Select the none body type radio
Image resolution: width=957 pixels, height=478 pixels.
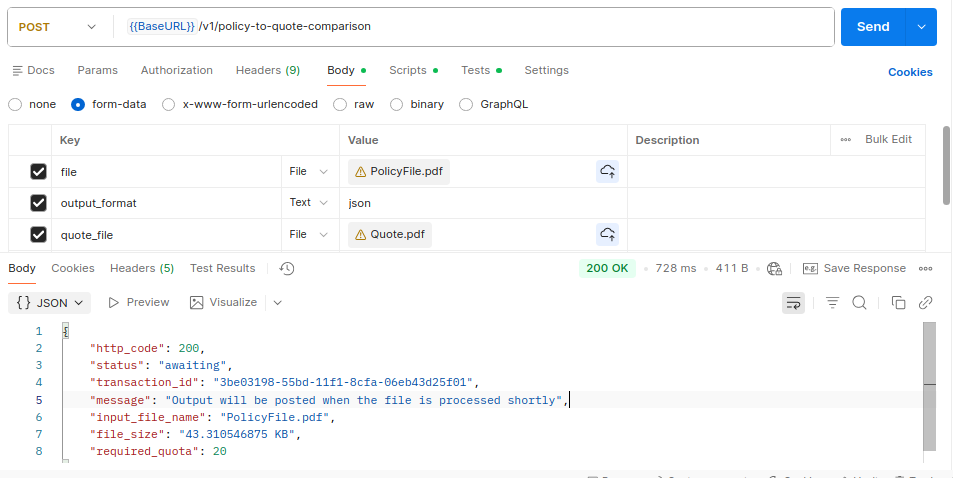point(15,104)
